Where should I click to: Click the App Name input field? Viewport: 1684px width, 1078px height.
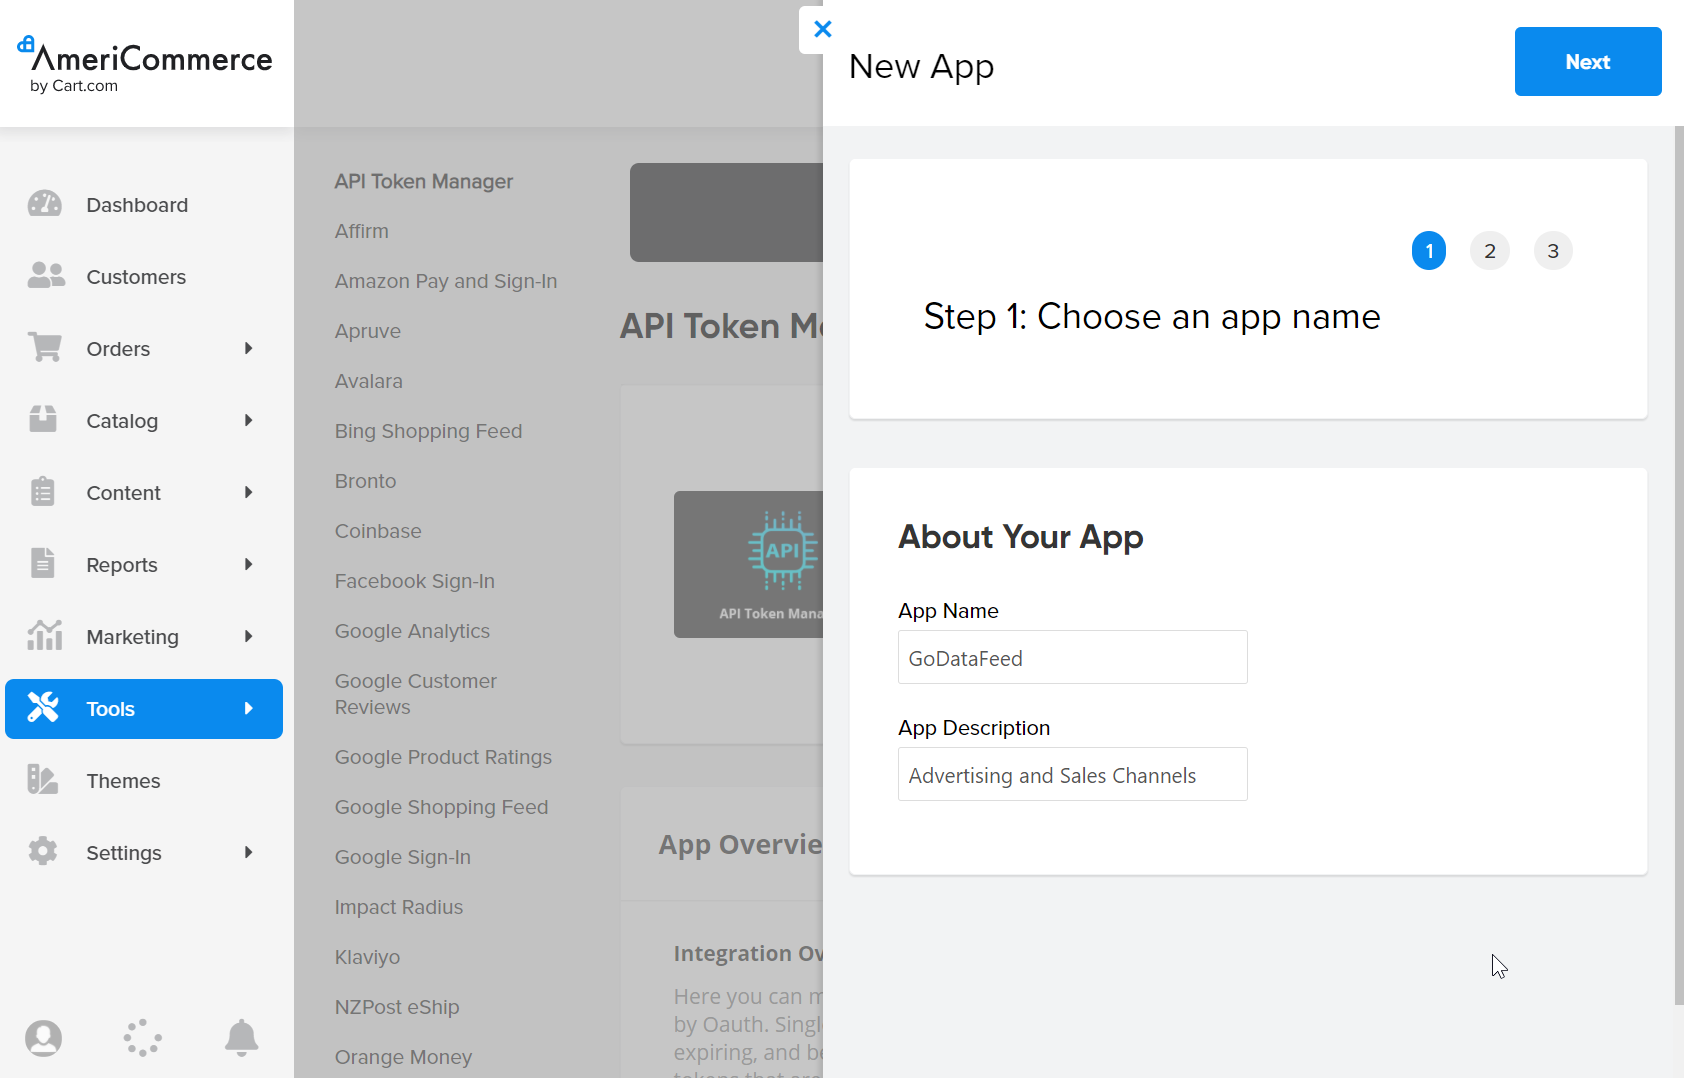pos(1072,657)
